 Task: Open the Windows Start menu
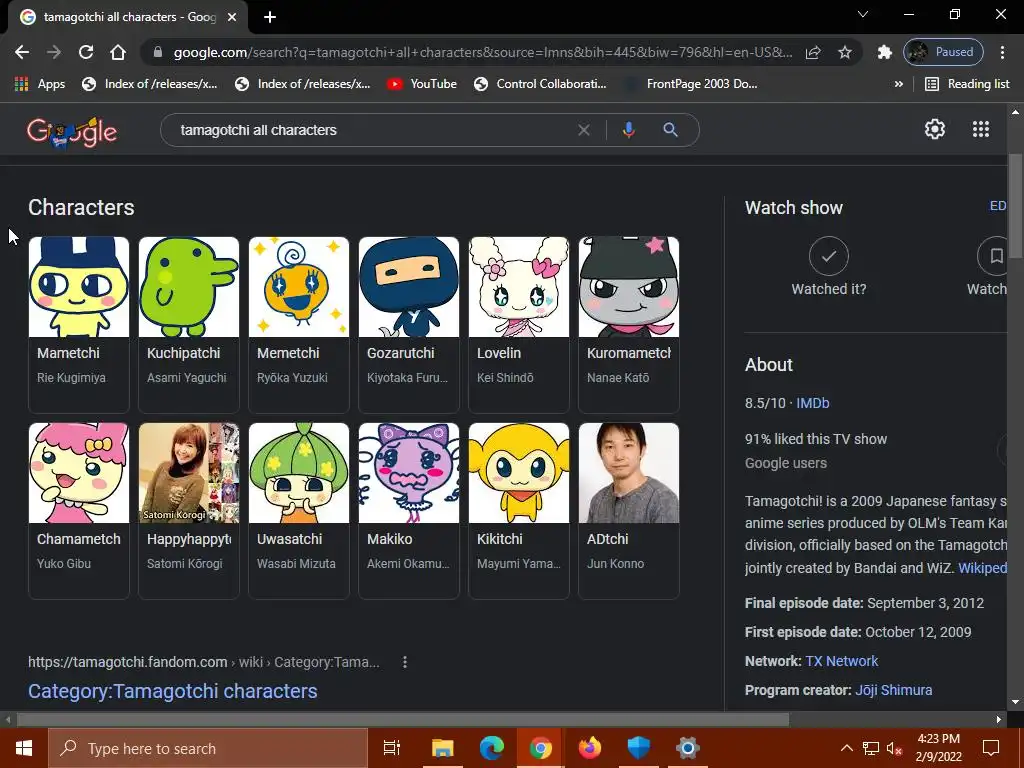pyautogui.click(x=24, y=748)
